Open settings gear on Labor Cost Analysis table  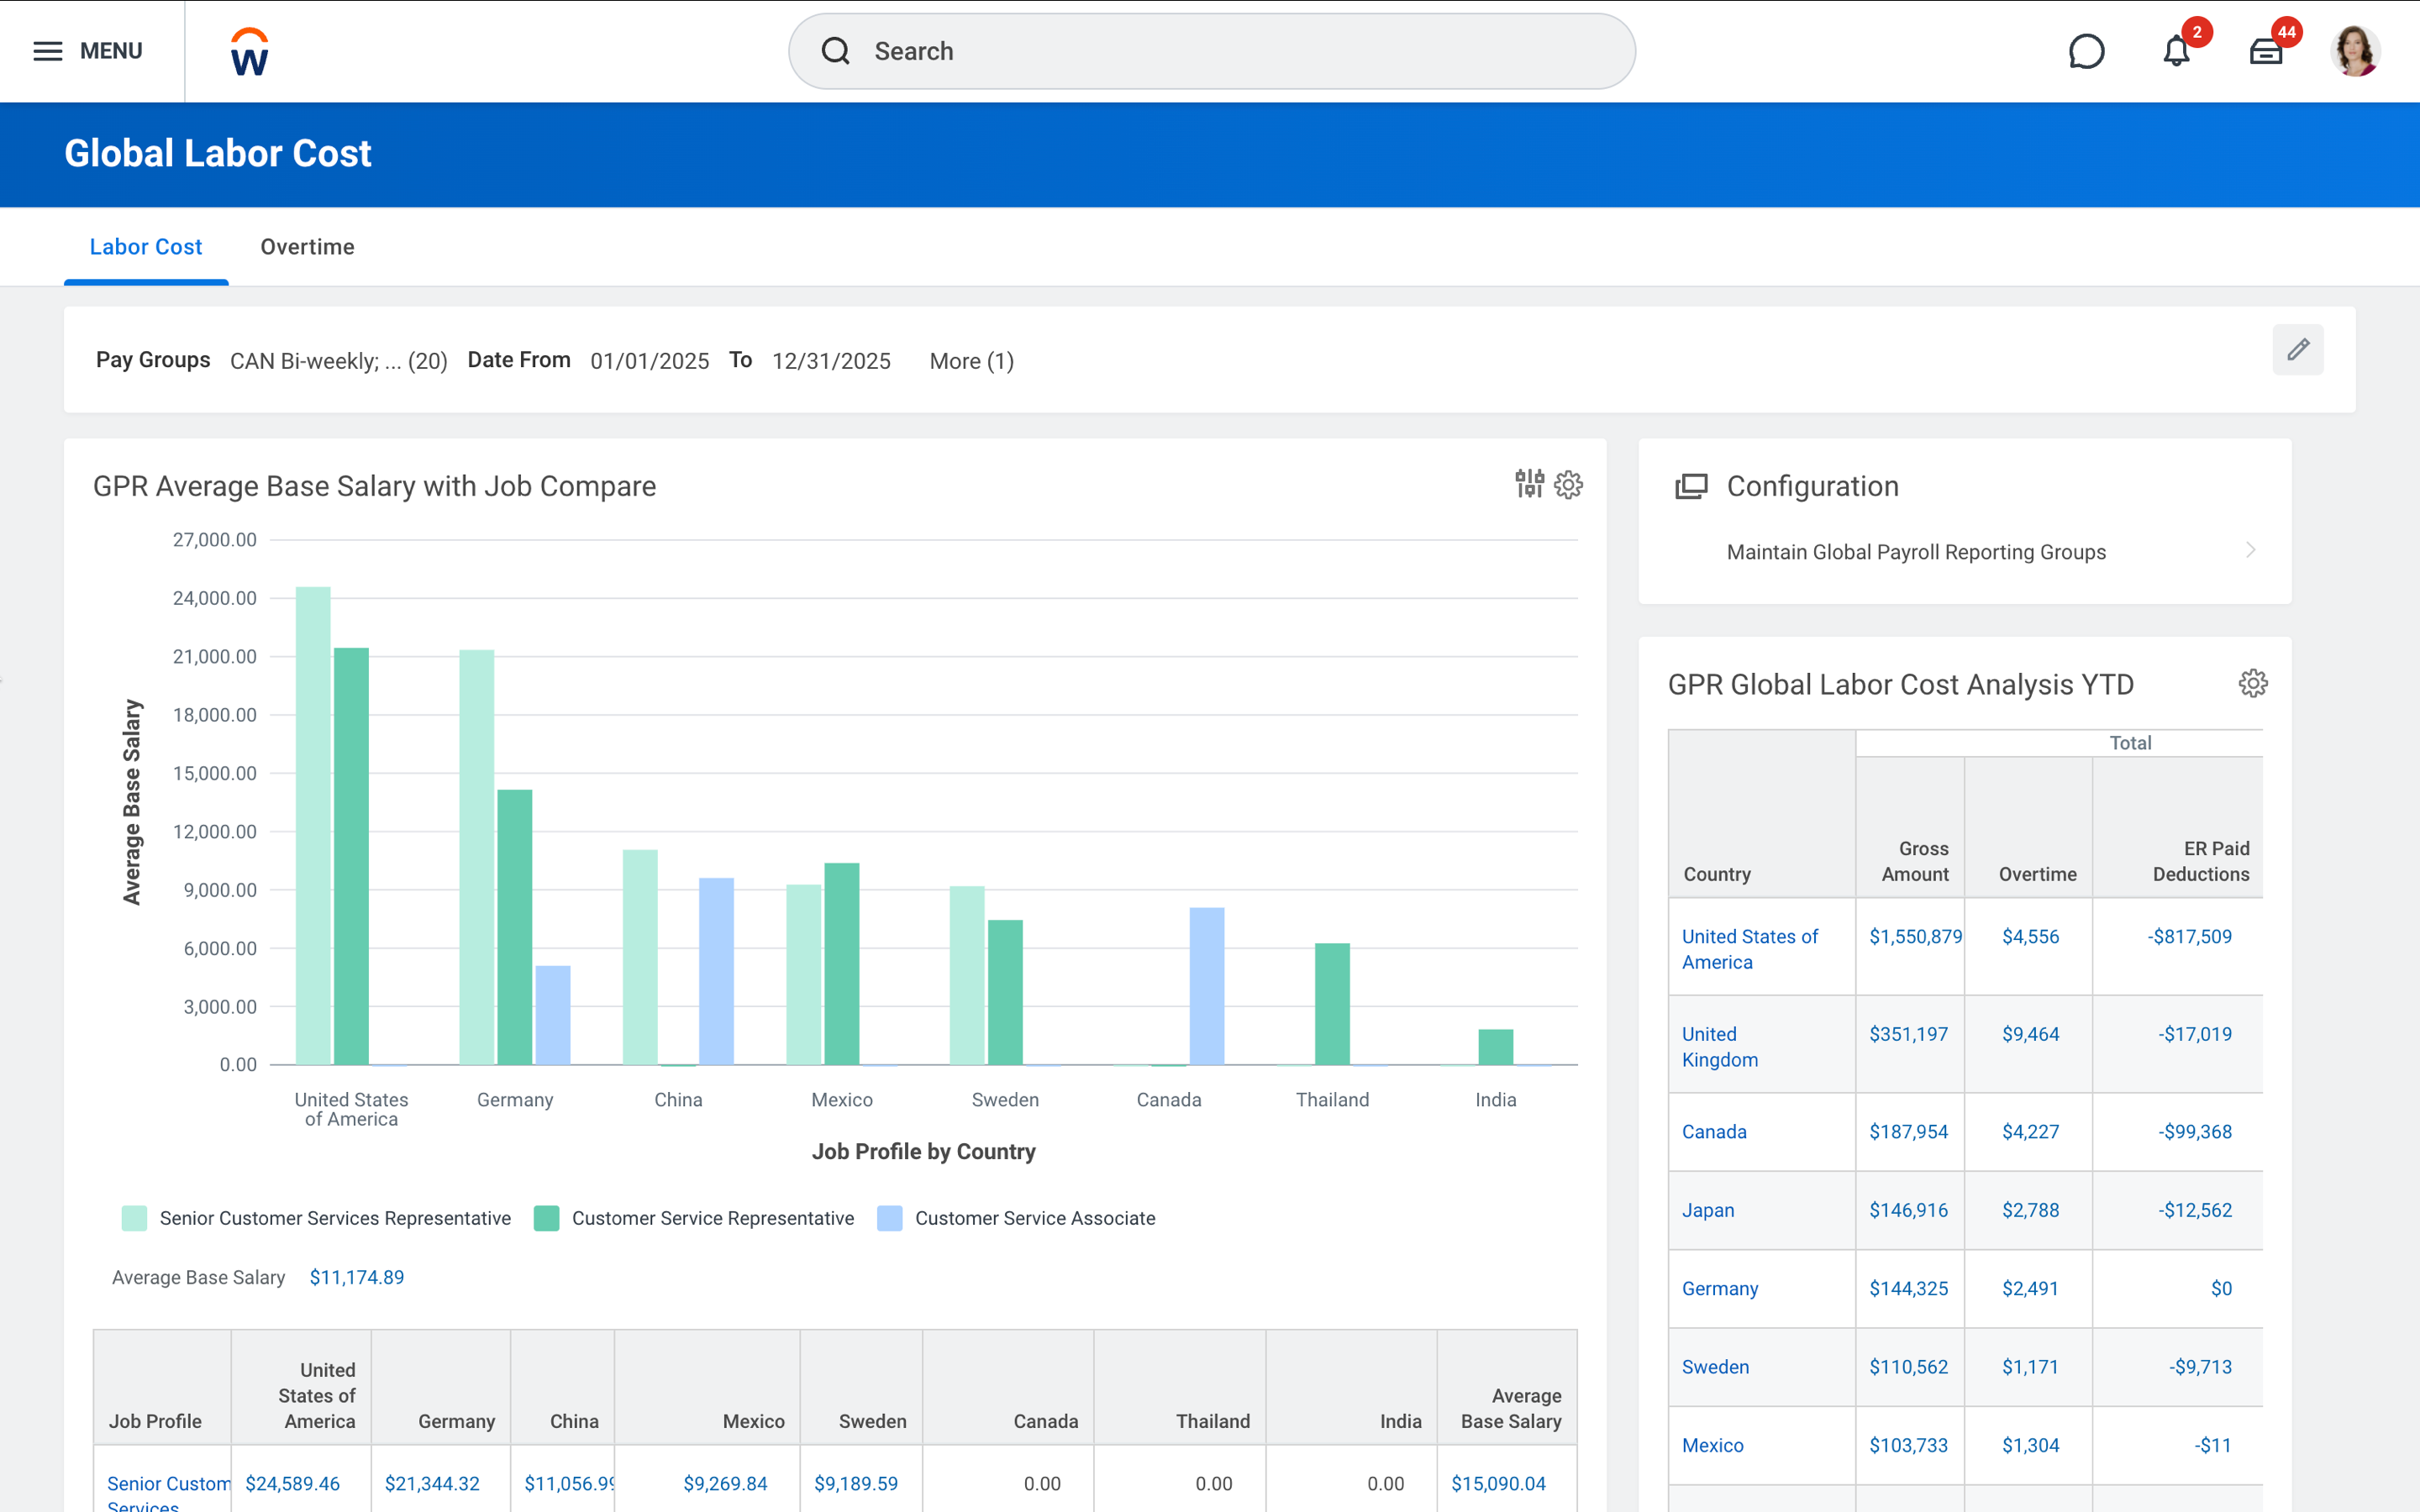(x=2253, y=683)
